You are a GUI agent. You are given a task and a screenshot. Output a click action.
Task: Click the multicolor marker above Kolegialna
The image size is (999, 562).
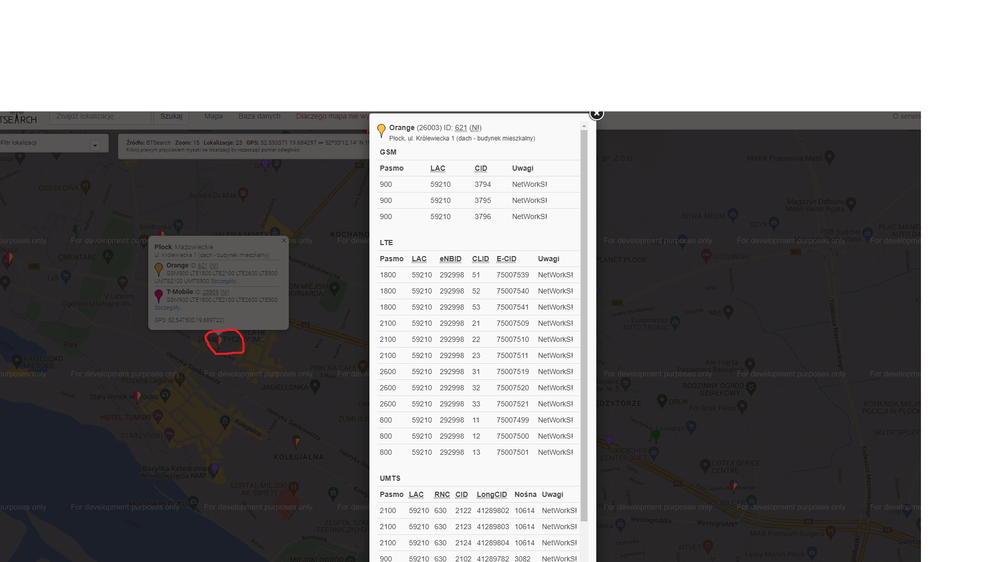tap(296, 440)
